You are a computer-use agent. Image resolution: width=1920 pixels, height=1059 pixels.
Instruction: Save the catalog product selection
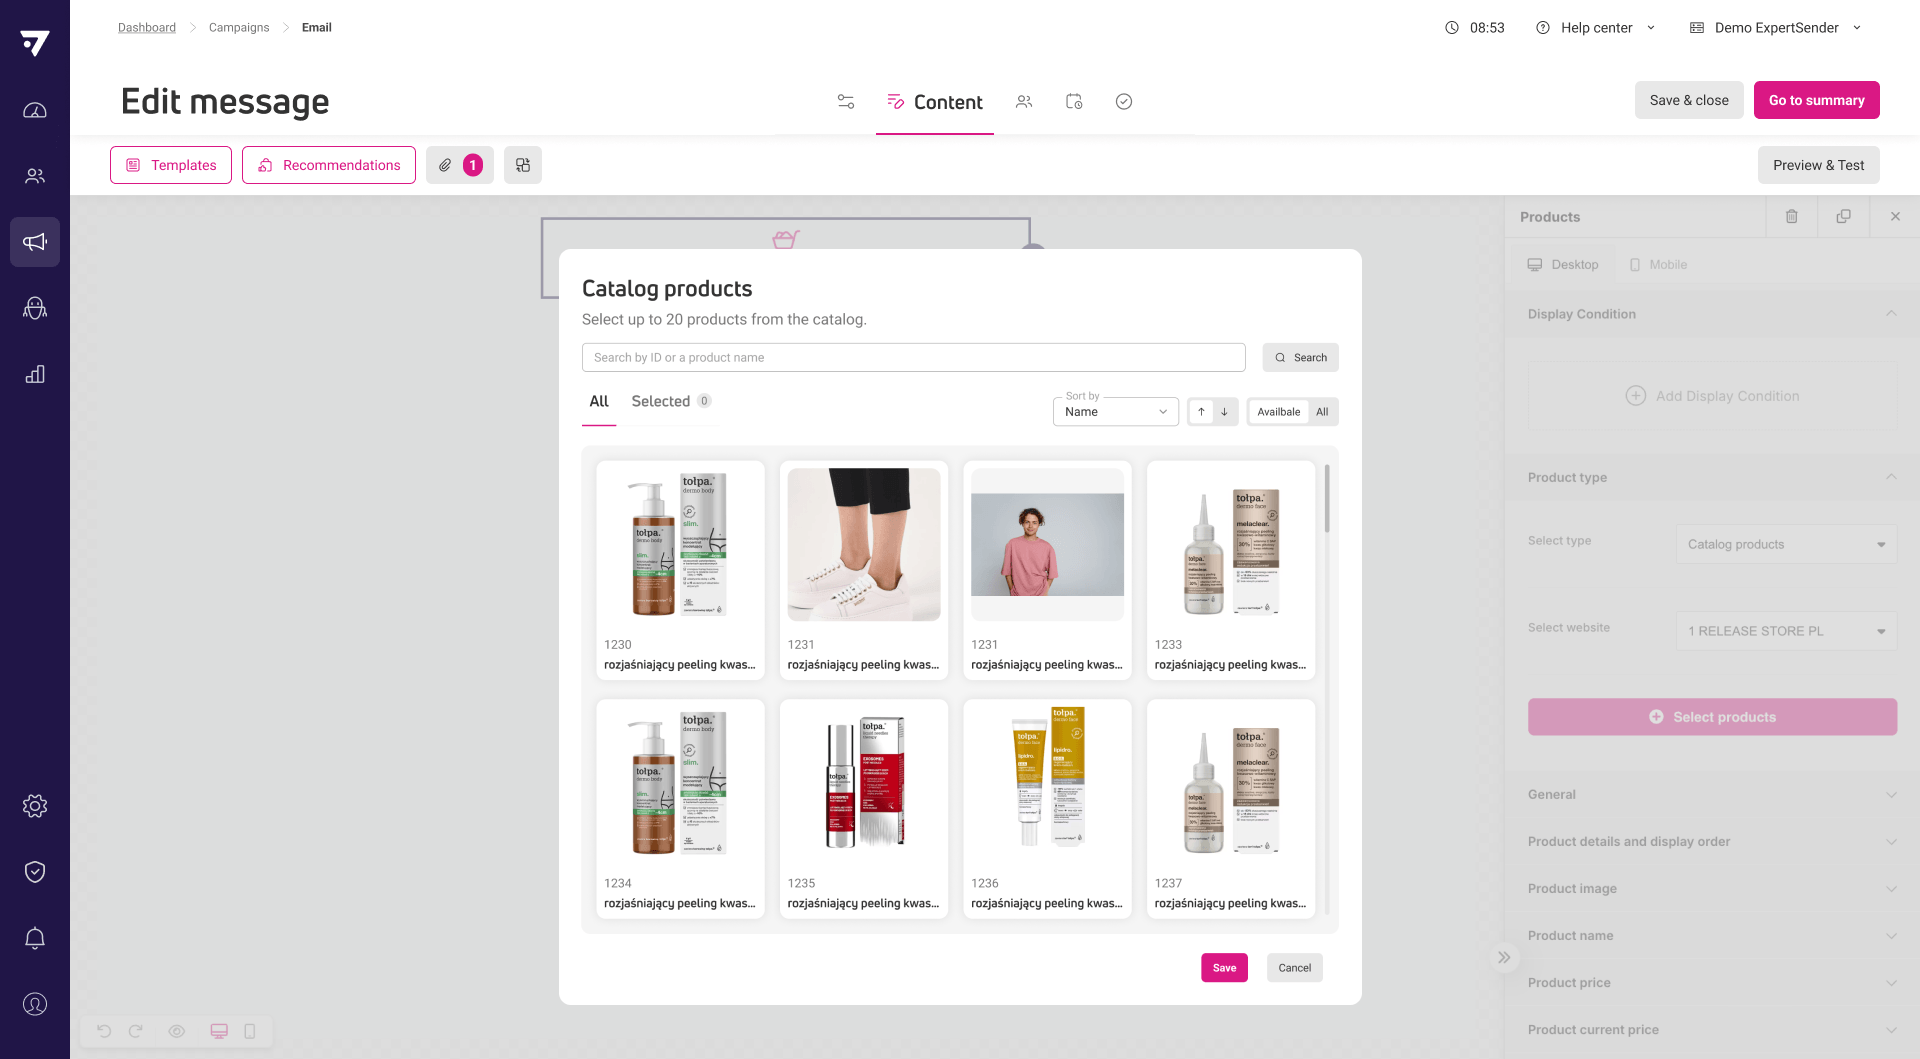pyautogui.click(x=1224, y=968)
